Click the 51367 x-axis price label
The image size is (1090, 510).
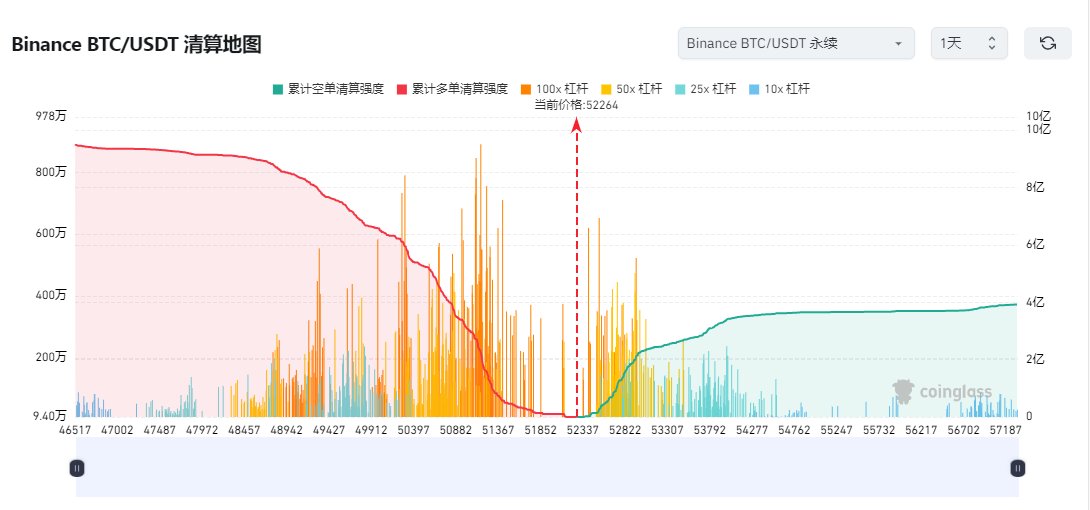pyautogui.click(x=498, y=430)
